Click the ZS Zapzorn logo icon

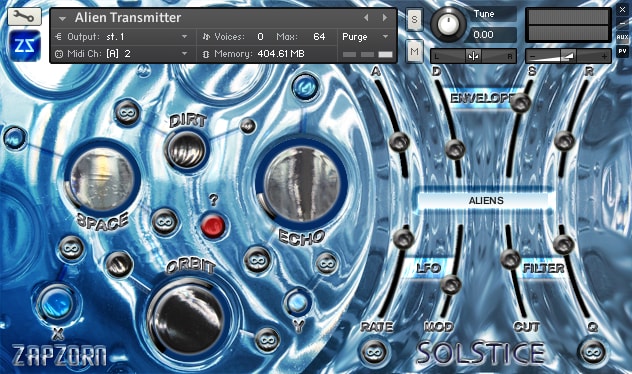[24, 46]
